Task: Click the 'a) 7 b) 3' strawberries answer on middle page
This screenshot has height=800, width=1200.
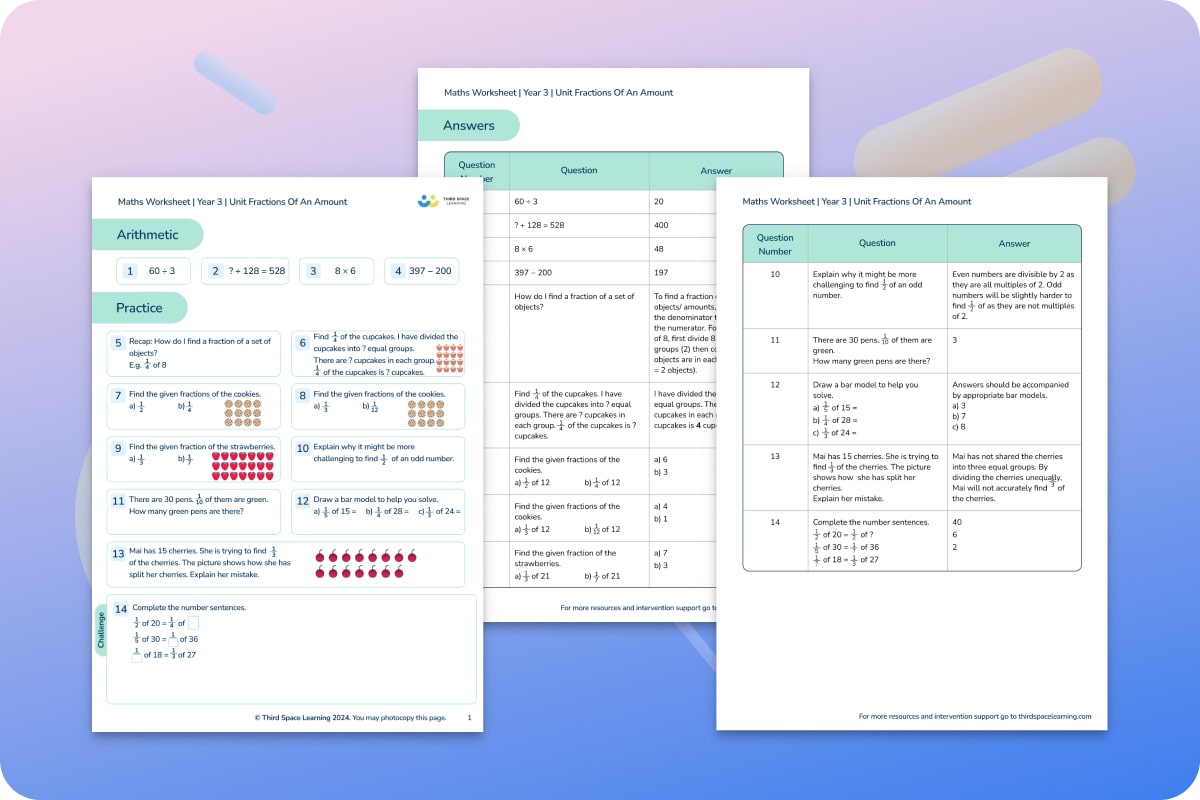Action: (660, 559)
